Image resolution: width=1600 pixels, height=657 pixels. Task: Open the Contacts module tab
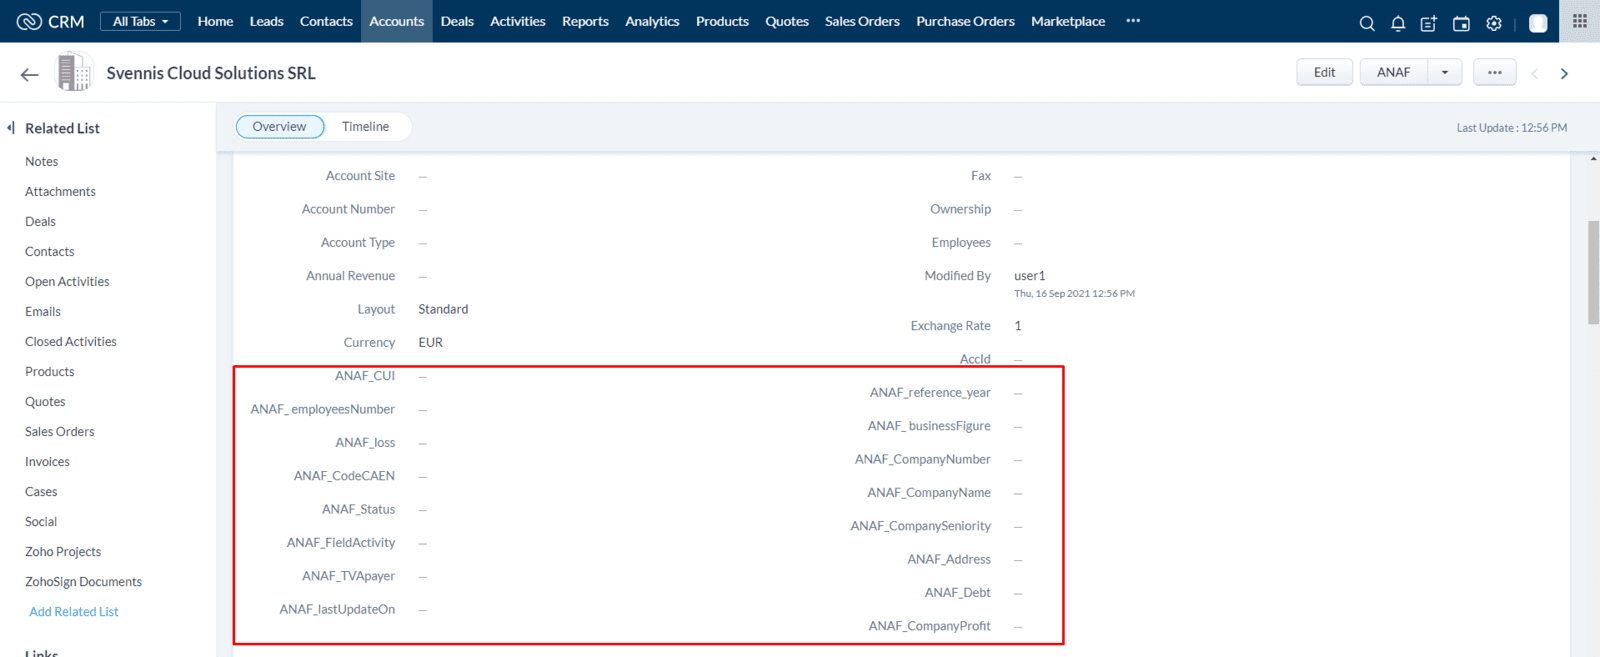[326, 21]
